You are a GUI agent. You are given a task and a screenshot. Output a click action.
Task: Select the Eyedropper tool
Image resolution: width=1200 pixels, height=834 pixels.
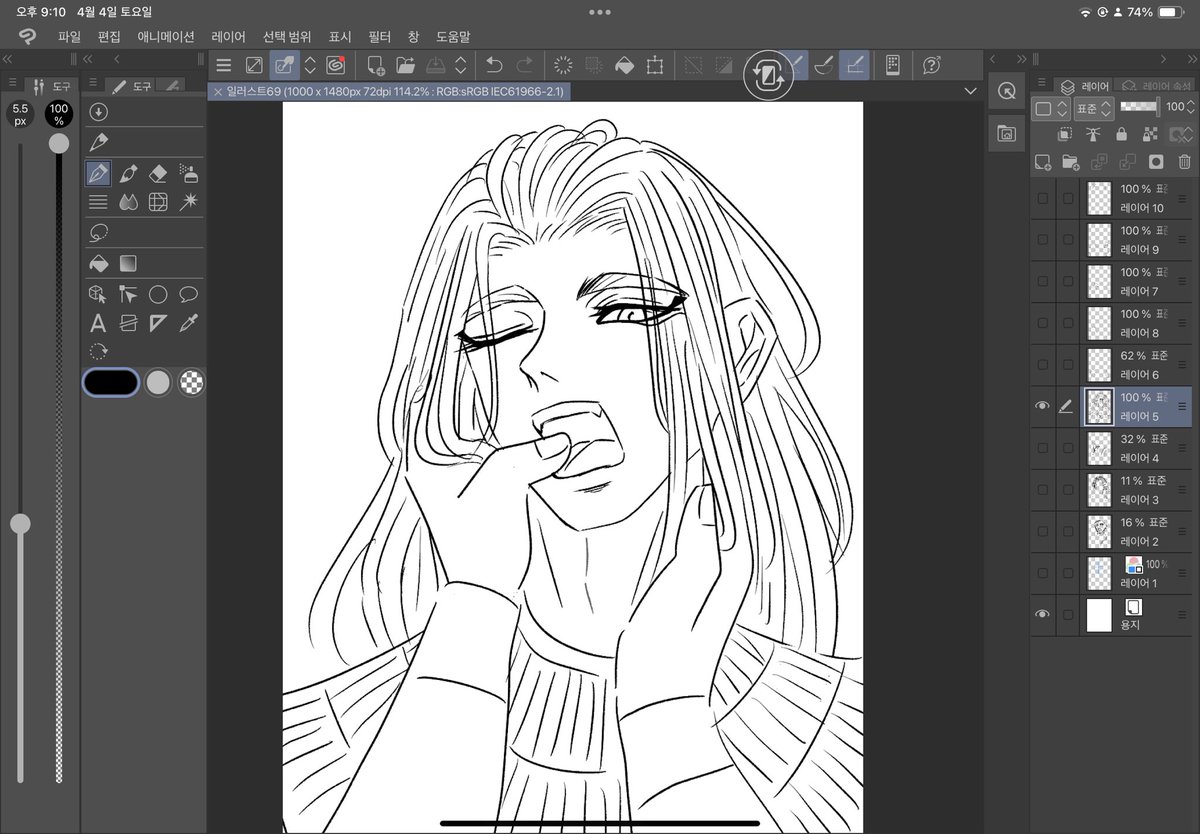tap(188, 323)
